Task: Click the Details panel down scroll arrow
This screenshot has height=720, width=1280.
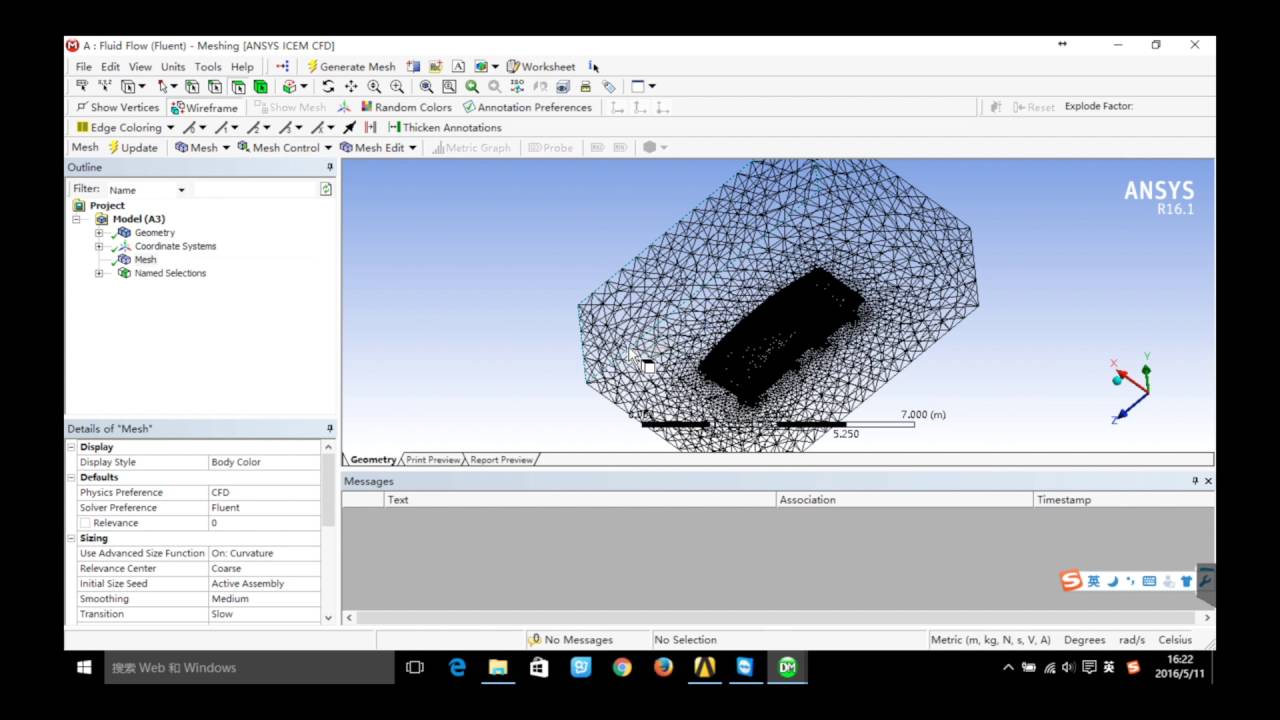Action: pyautogui.click(x=329, y=619)
